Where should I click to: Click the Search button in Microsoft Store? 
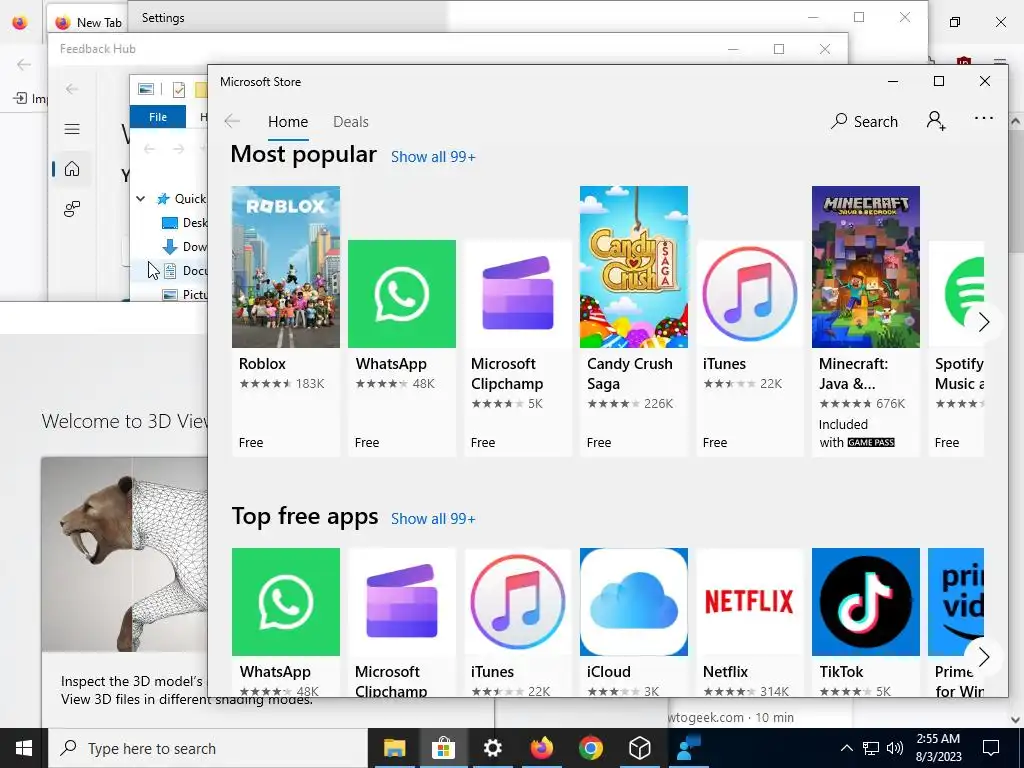[x=864, y=121]
